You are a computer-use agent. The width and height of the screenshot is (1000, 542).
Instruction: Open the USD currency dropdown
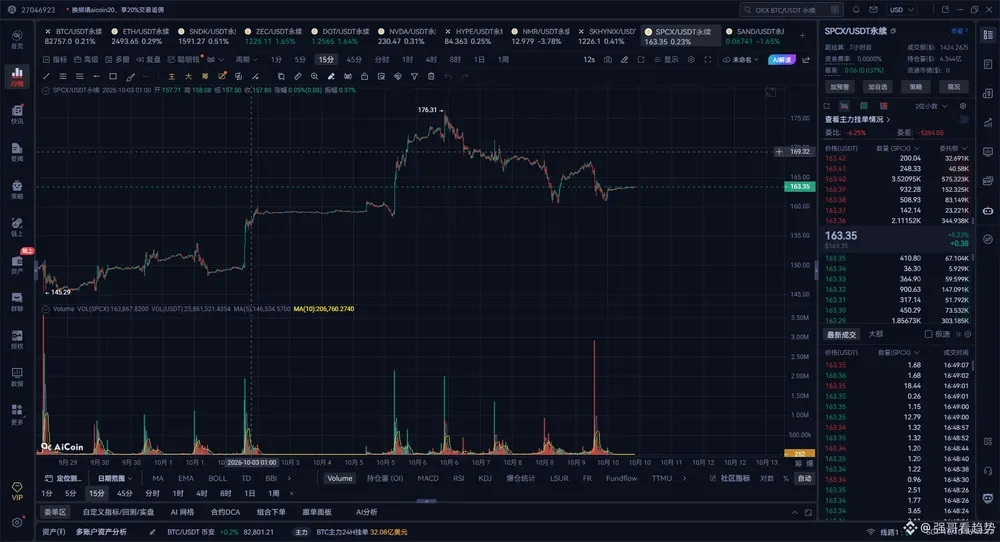click(902, 10)
